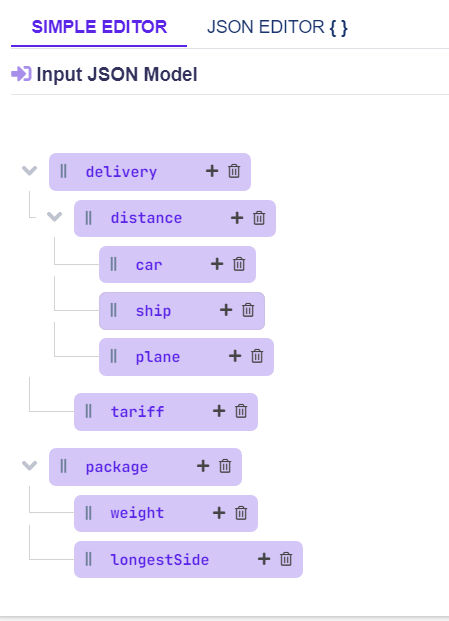Click the plus icon on package node
This screenshot has width=449, height=621.
coord(203,466)
